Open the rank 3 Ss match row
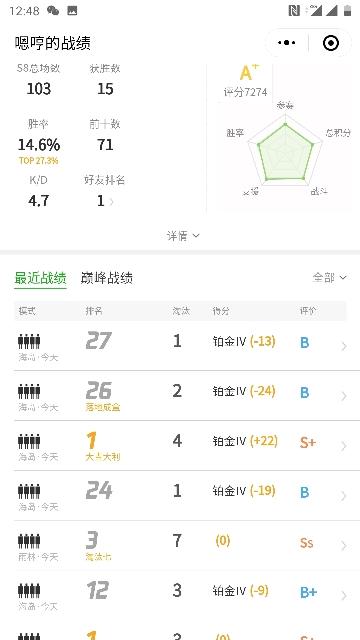 [180, 545]
